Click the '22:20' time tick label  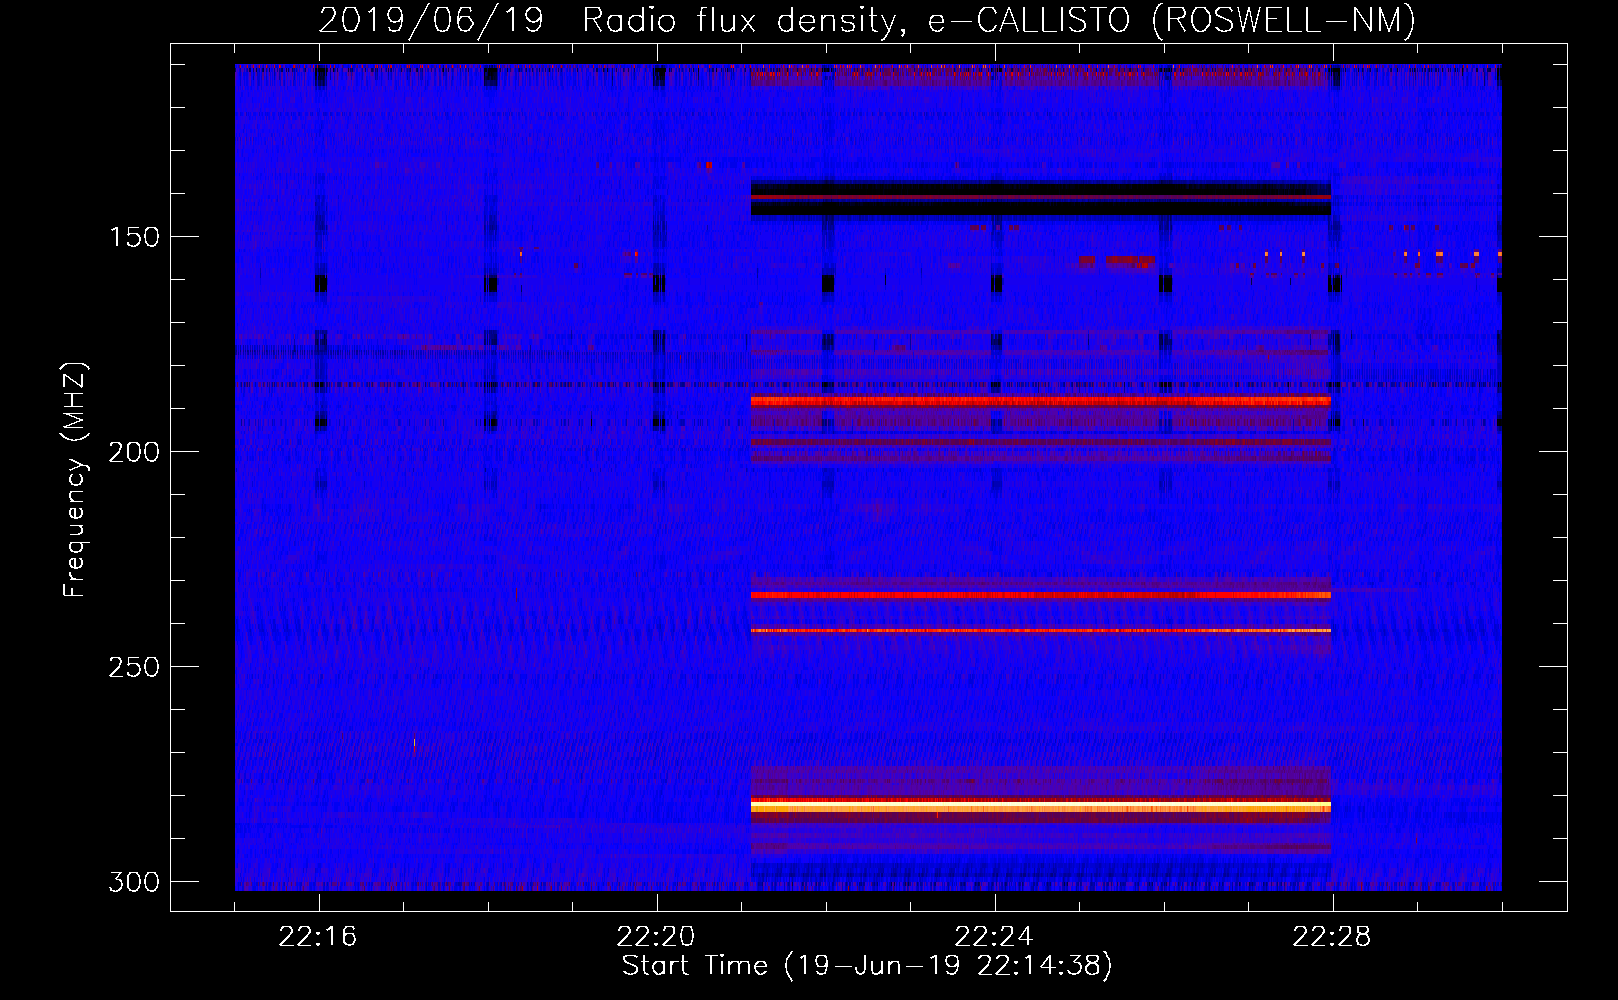[656, 936]
